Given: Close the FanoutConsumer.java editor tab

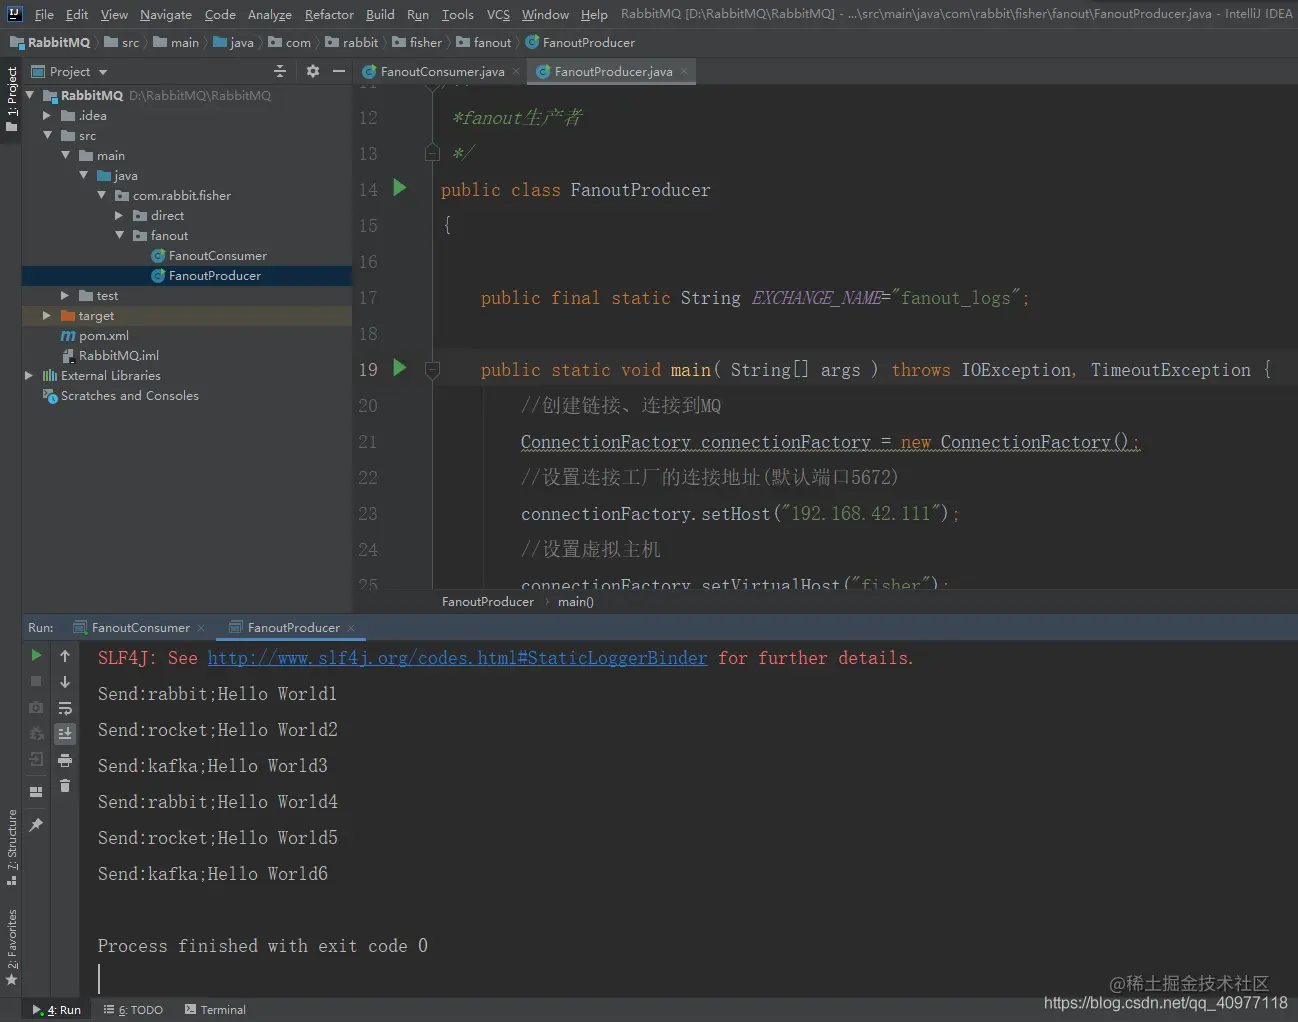Looking at the screenshot, I should [x=516, y=72].
